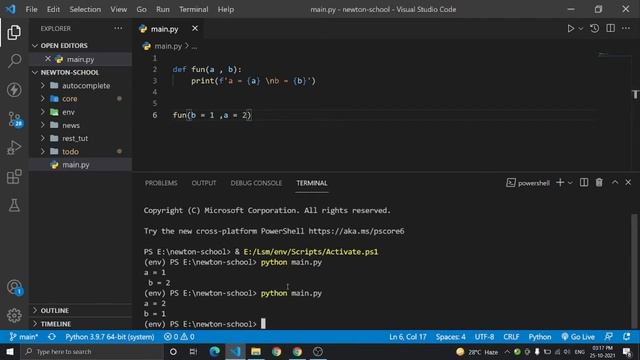Change indentation via Spaces: 4
640x360 pixels.
coord(450,337)
